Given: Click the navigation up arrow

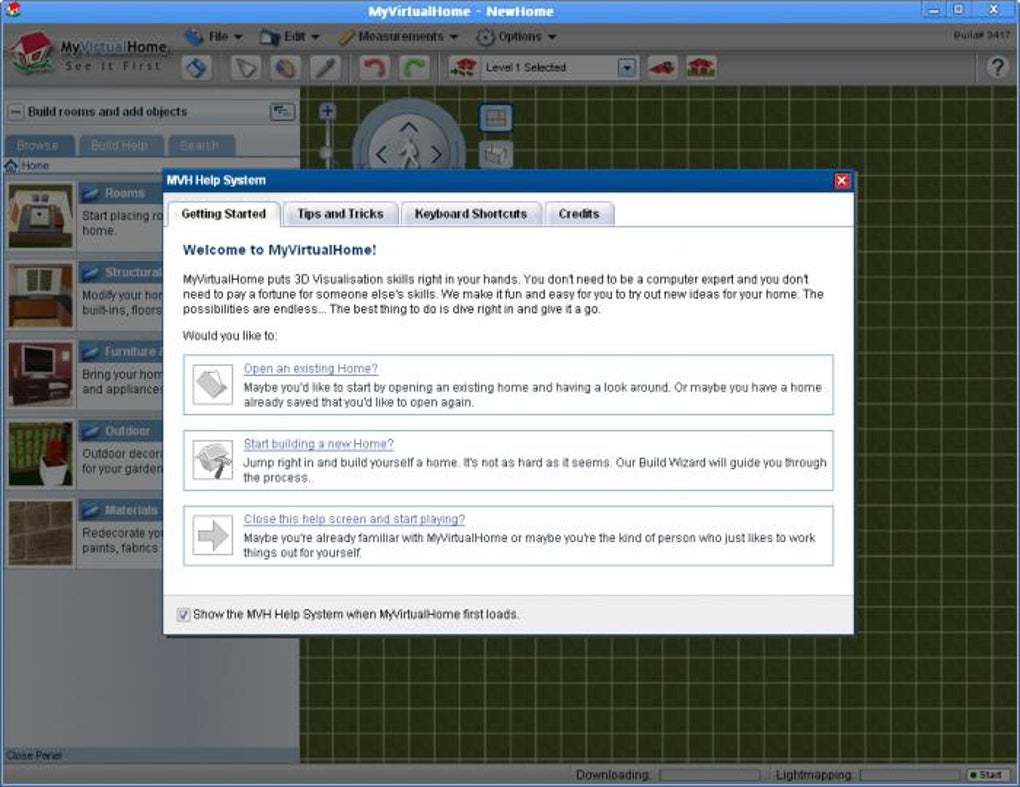Looking at the screenshot, I should coord(409,126).
